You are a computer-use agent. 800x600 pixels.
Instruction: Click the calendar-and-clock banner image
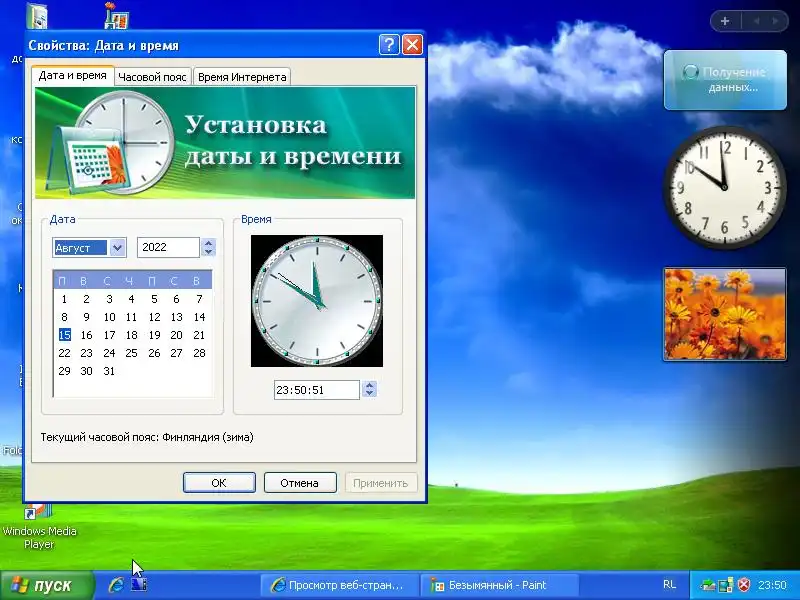click(225, 143)
